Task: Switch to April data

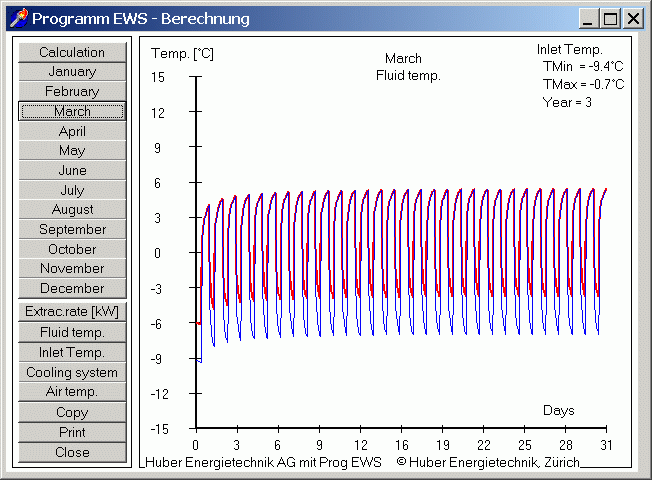Action: 72,131
